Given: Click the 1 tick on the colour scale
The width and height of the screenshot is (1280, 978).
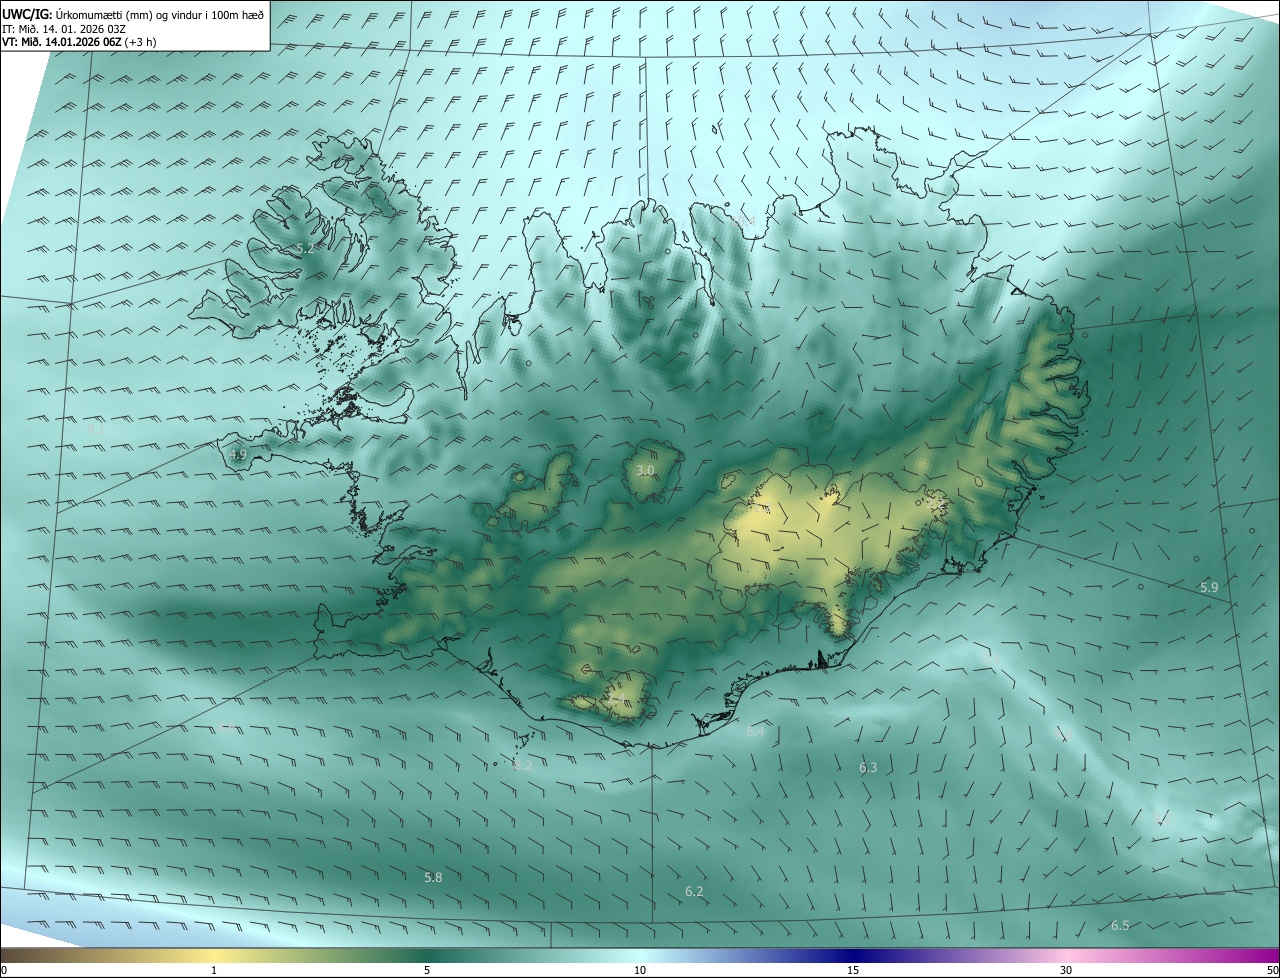Looking at the screenshot, I should pyautogui.click(x=214, y=970).
